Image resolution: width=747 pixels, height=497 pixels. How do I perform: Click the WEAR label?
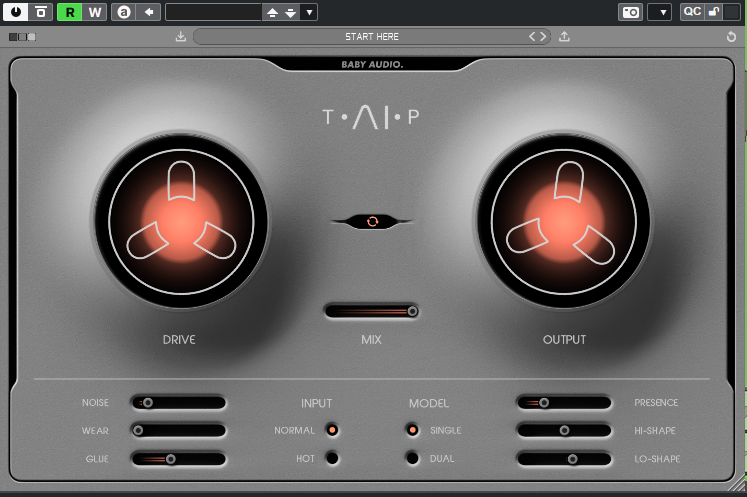click(95, 431)
